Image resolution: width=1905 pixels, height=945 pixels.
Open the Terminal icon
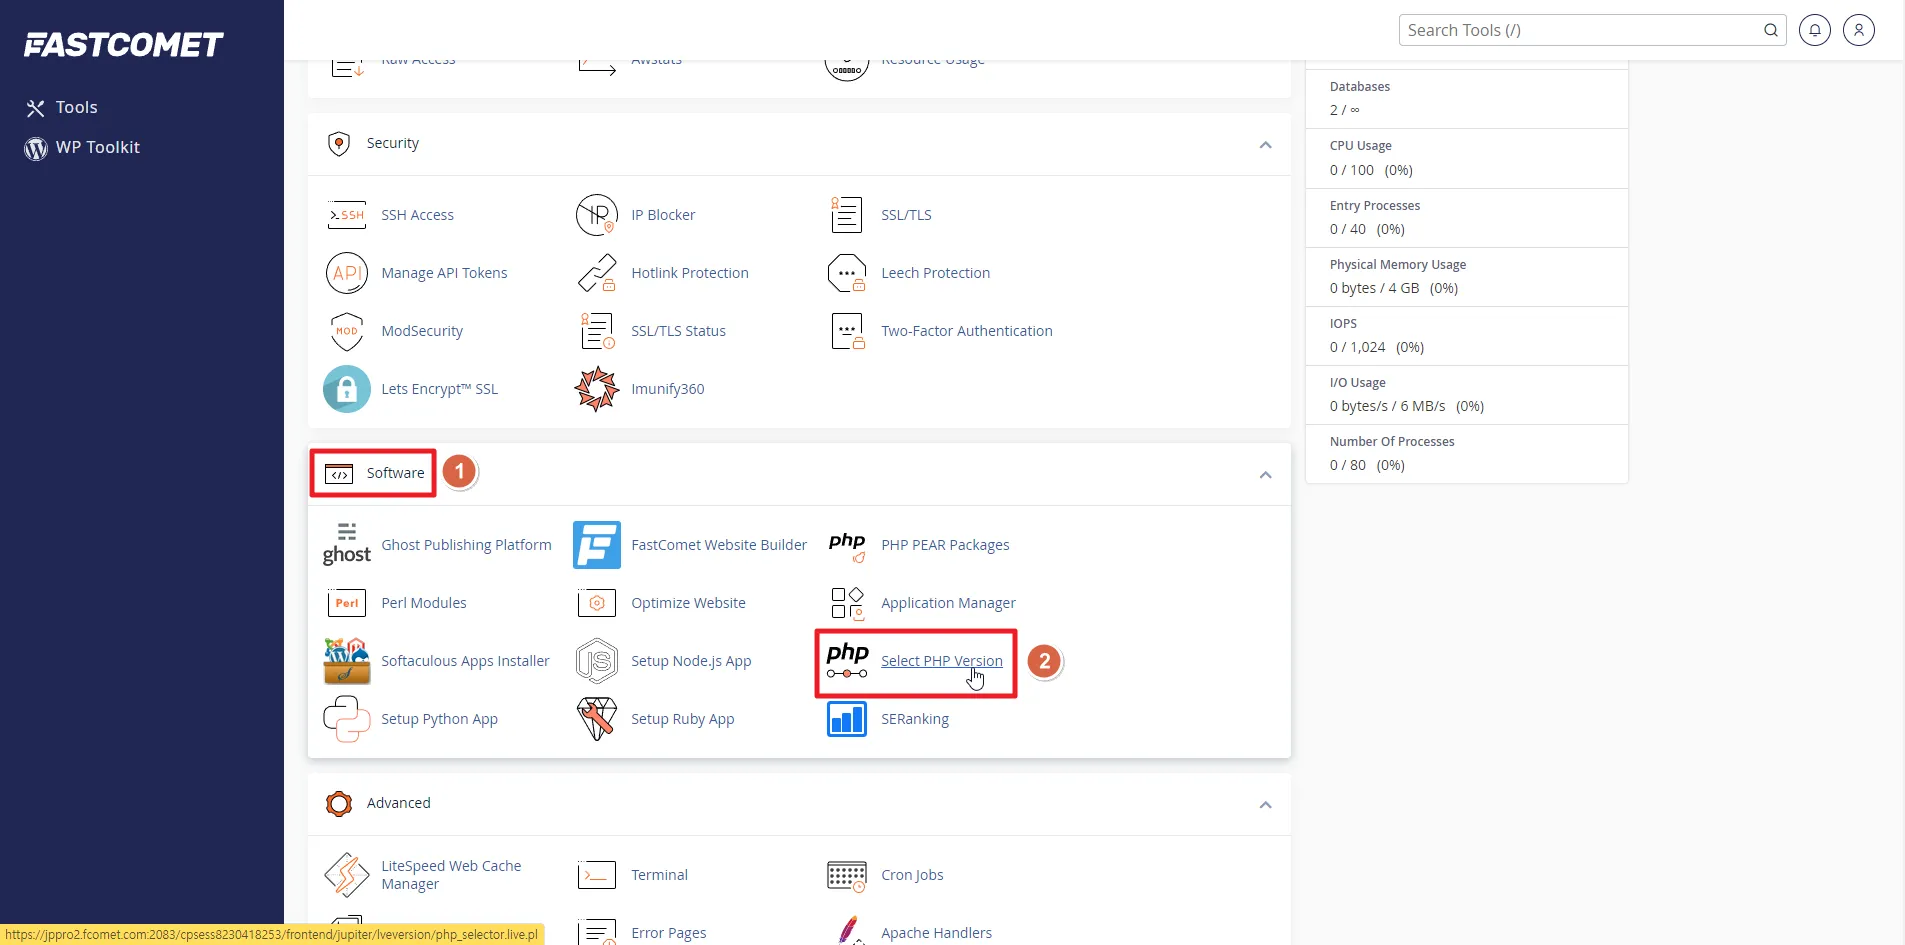tap(597, 875)
